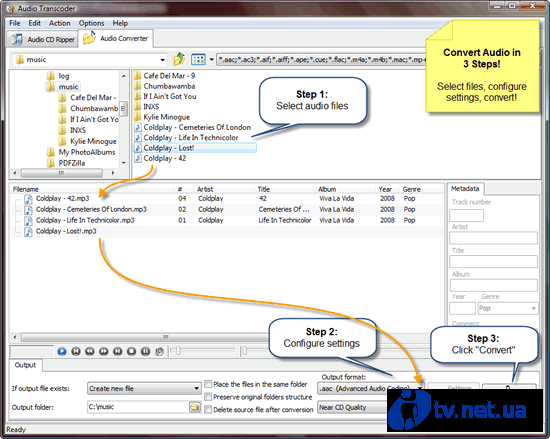550x439 pixels.
Task: Click the Coldplay - 42.mp3 file icon in queue
Action: pyautogui.click(x=28, y=199)
